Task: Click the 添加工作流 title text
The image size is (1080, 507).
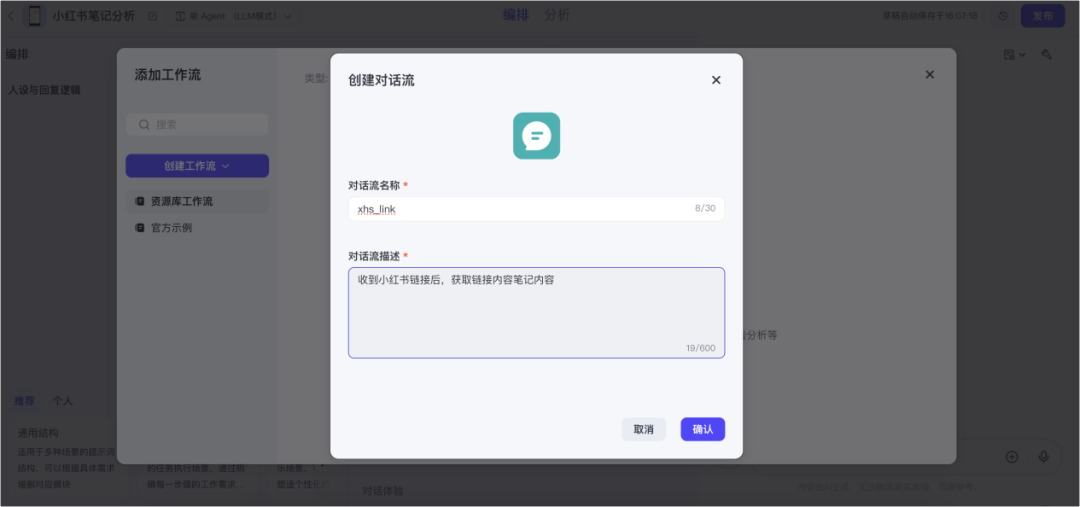Action: pos(167,75)
